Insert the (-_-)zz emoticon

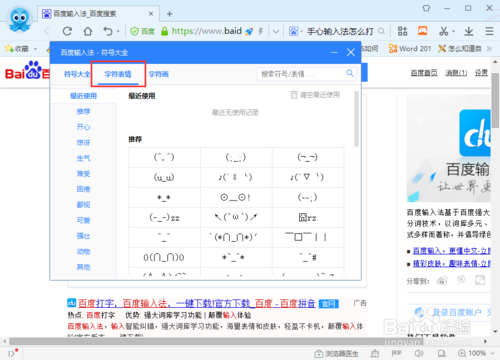pyautogui.click(x=164, y=217)
